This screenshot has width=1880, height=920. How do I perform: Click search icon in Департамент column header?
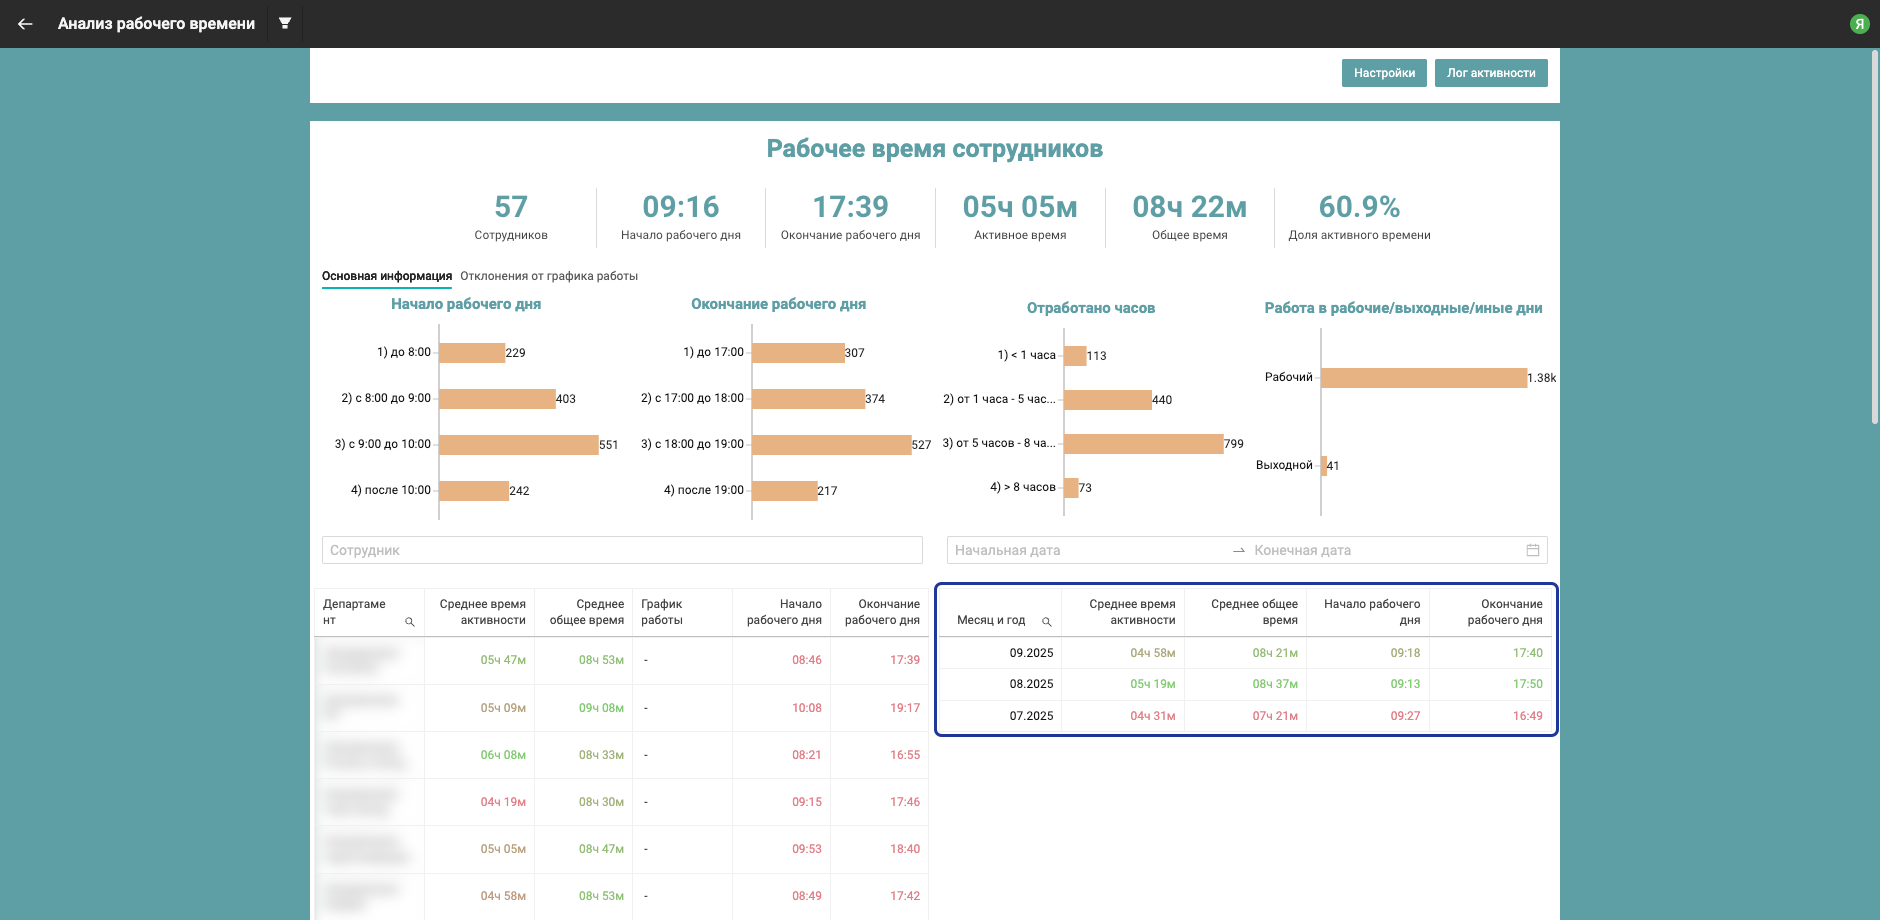coord(409,622)
